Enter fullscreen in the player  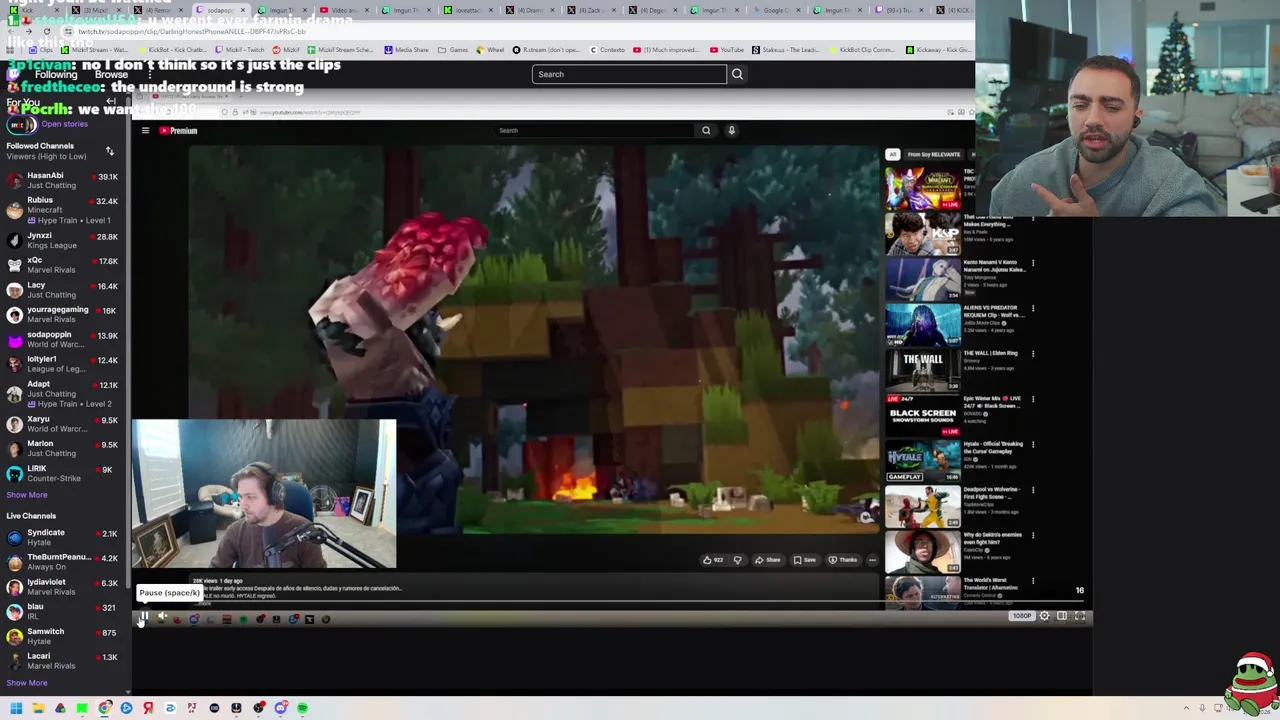(1080, 616)
